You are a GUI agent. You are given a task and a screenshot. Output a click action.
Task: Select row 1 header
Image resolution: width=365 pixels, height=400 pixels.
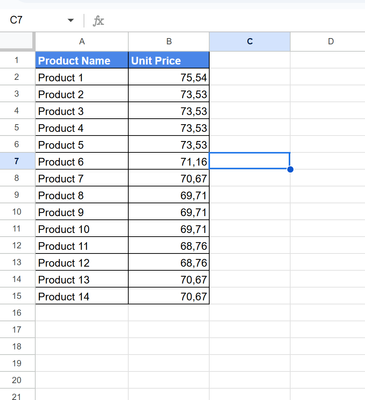click(17, 60)
